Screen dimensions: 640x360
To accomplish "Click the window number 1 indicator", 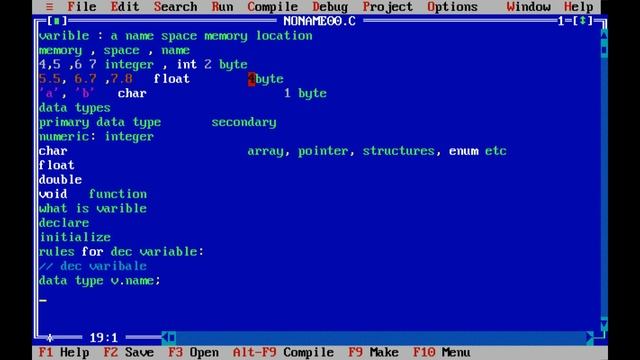I will click(561, 21).
